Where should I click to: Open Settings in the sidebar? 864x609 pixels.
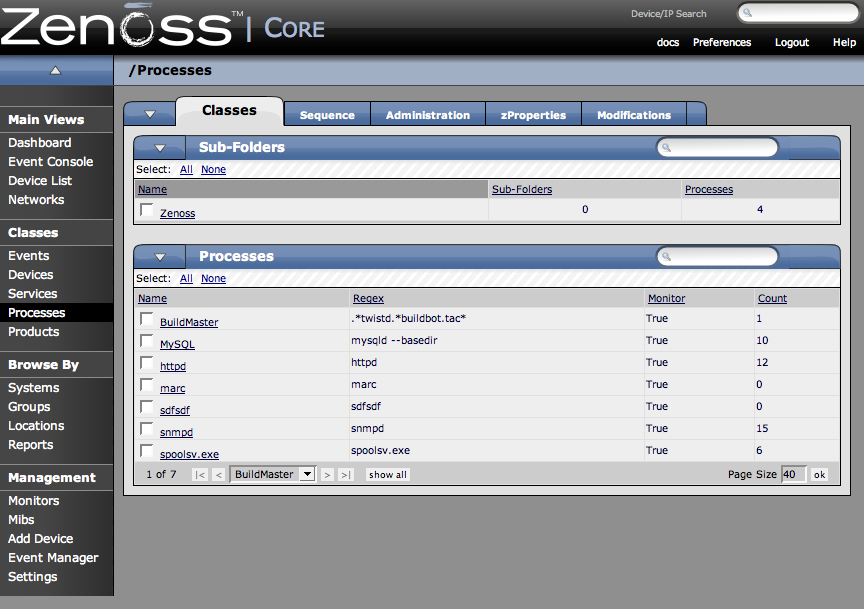33,577
